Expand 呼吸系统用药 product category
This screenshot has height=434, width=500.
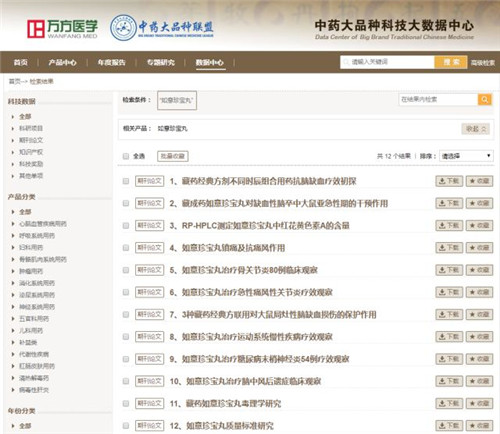(37, 236)
